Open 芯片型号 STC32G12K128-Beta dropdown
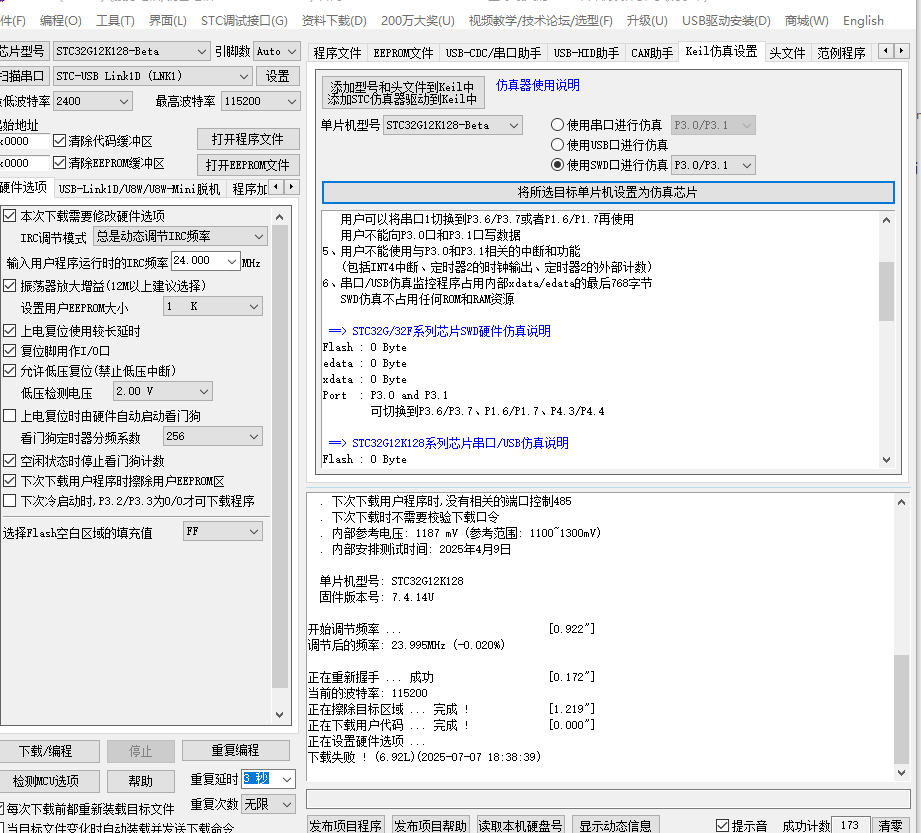Viewport: 921px width, 833px height. (x=132, y=51)
